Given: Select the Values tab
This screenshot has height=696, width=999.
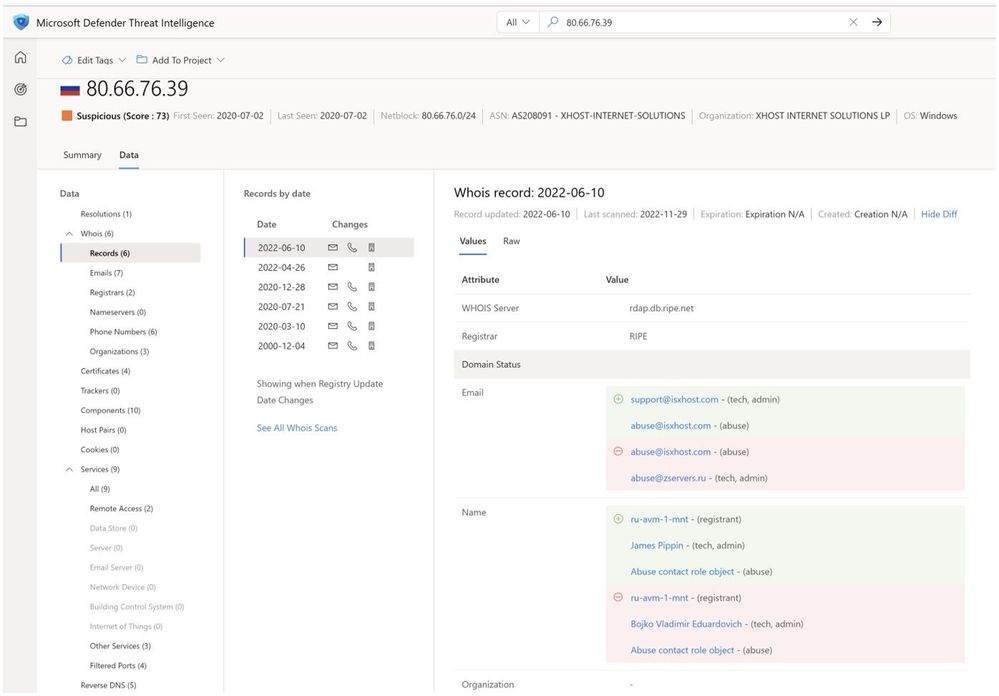Looking at the screenshot, I should (473, 241).
